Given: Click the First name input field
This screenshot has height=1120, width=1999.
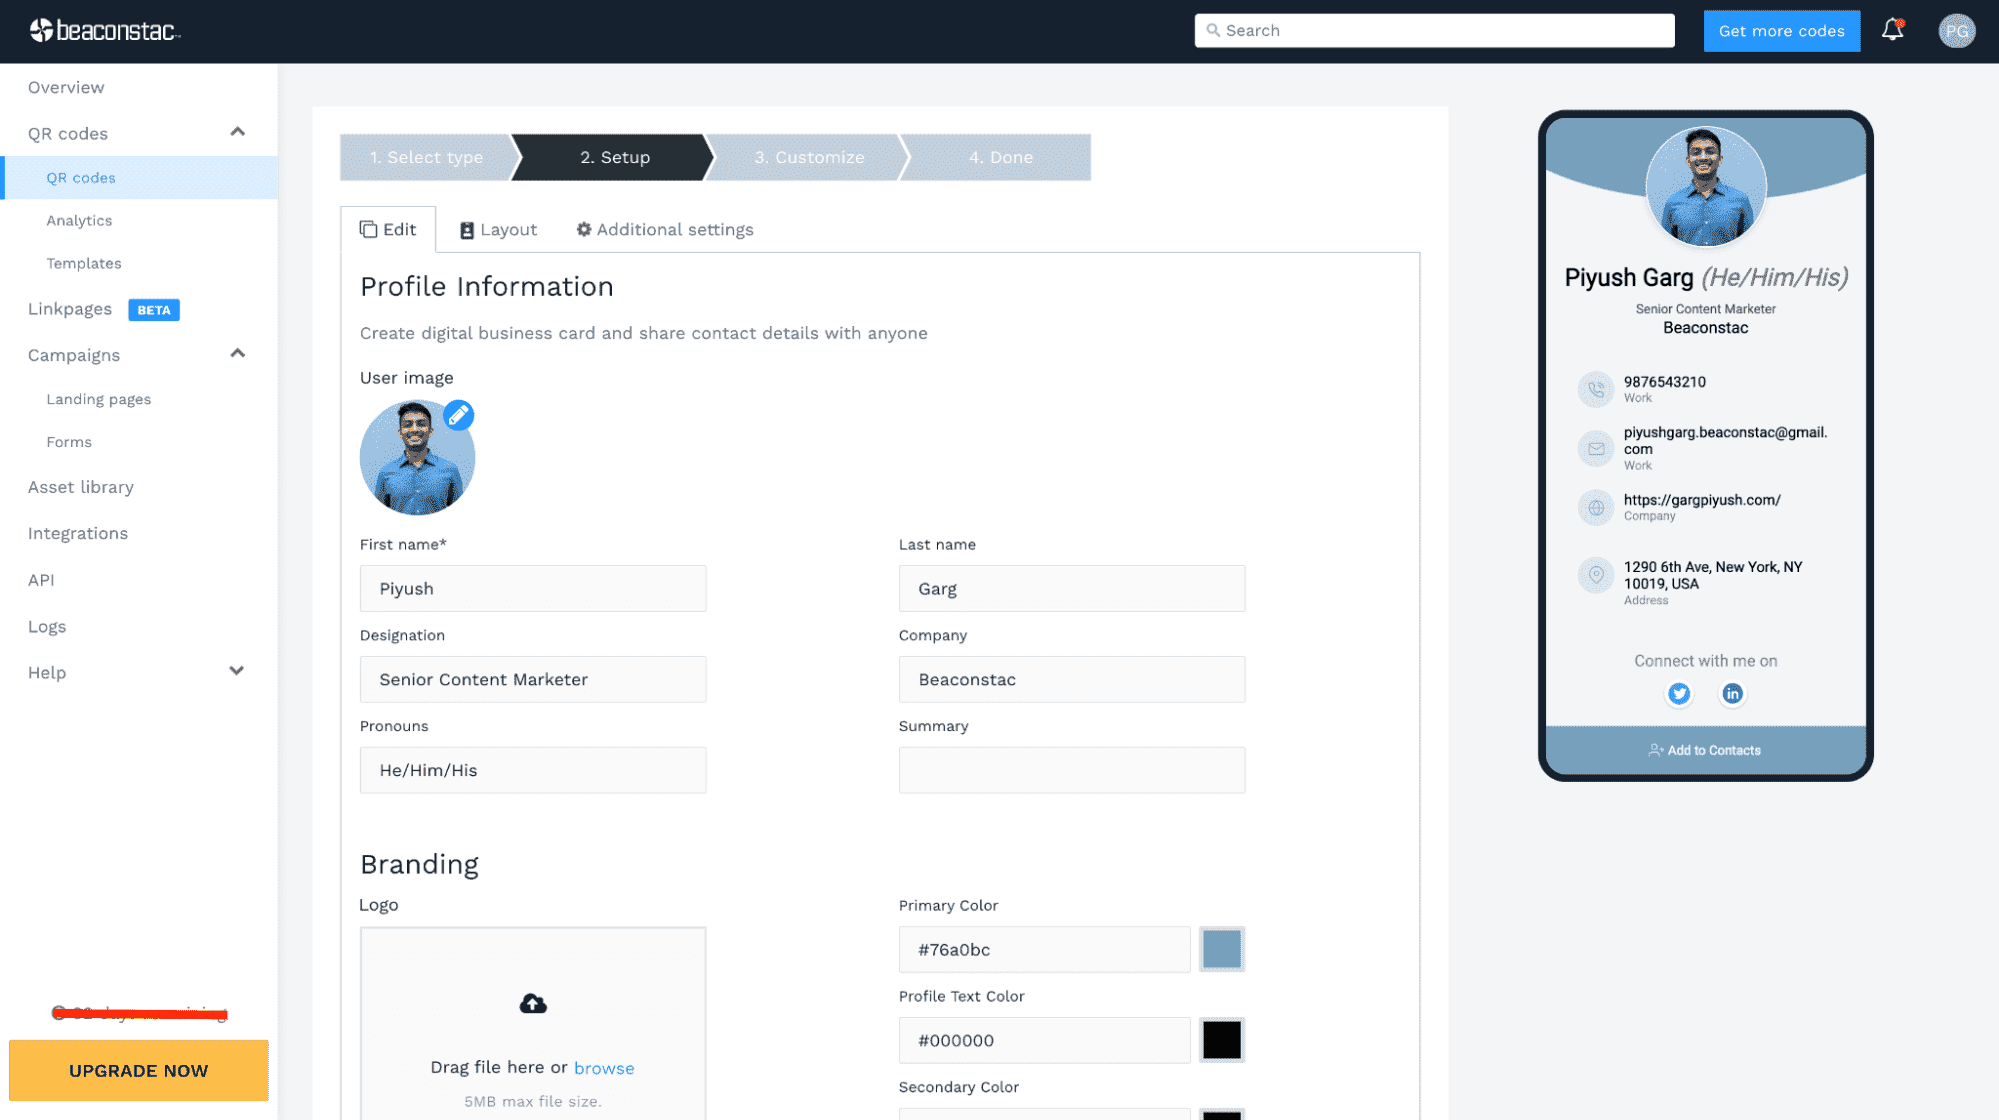Looking at the screenshot, I should pos(533,589).
